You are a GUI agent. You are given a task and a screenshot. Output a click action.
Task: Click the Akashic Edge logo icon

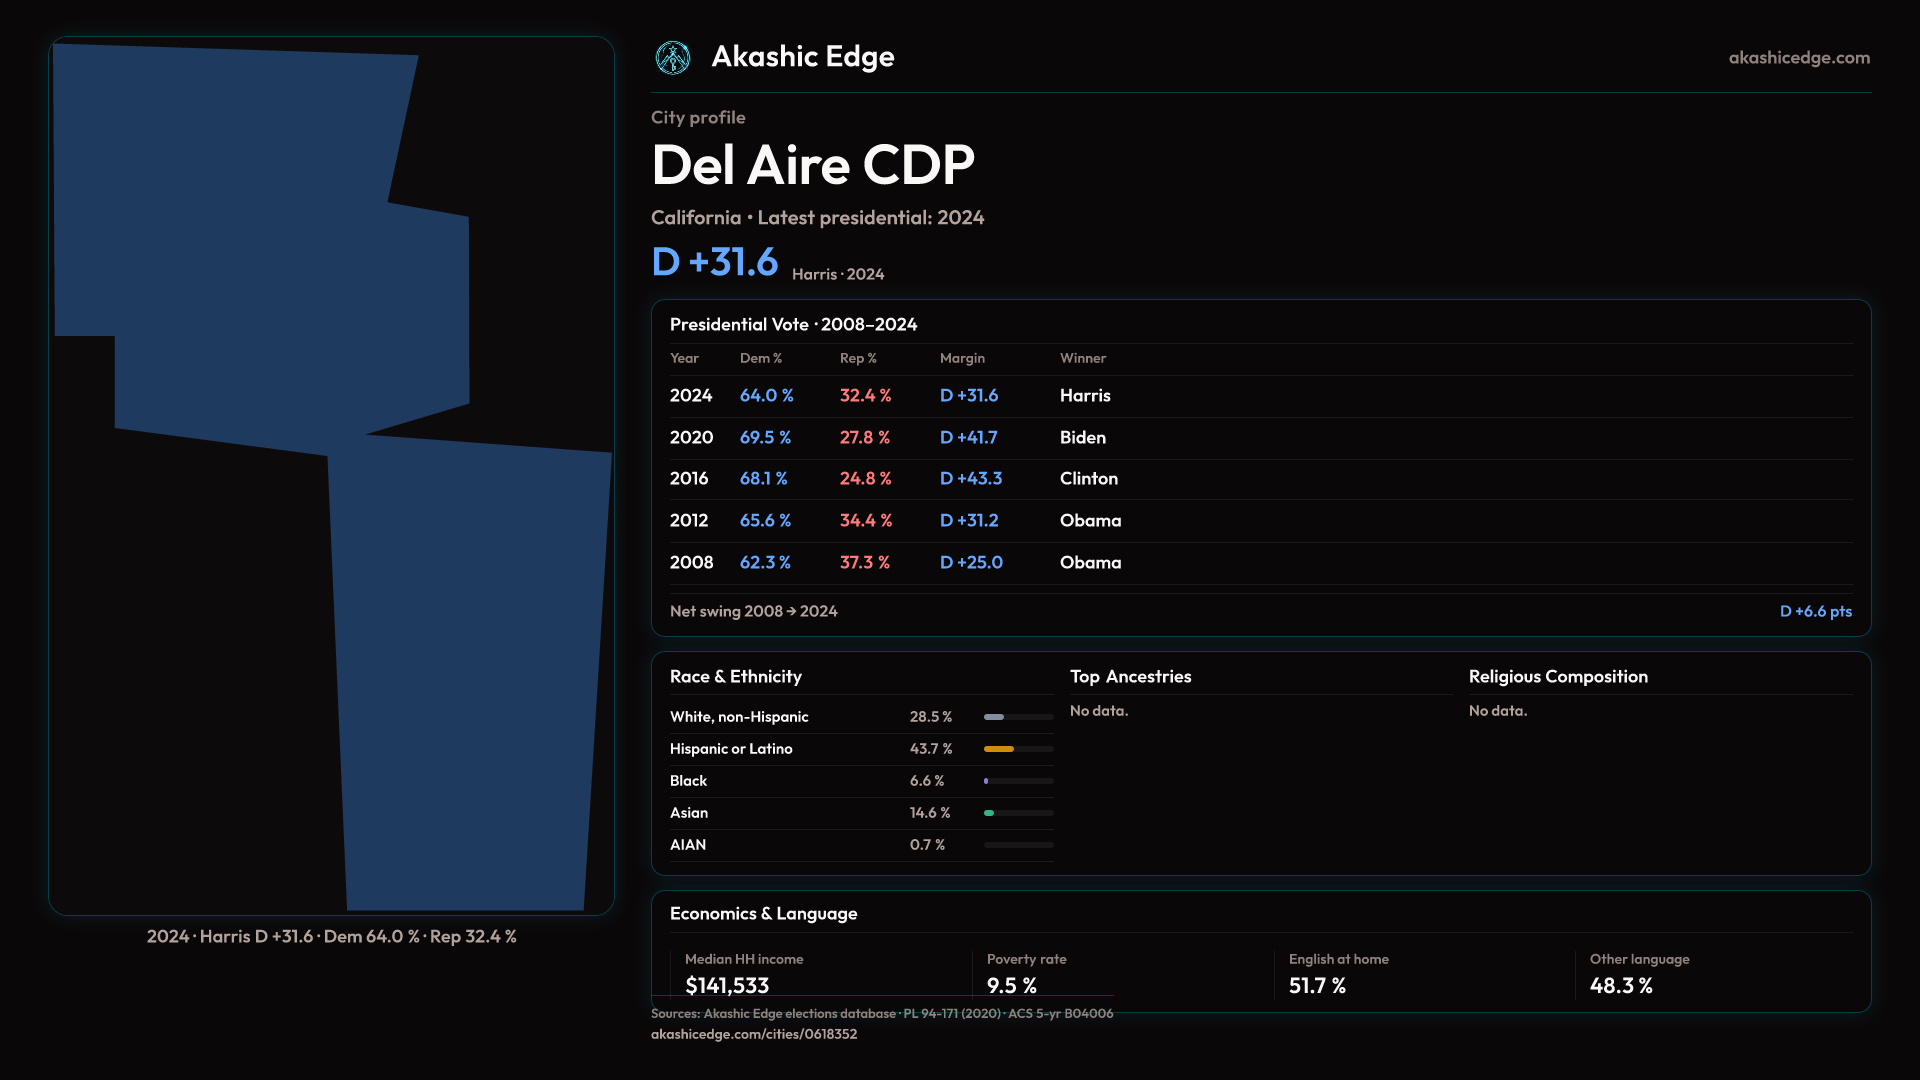673,58
